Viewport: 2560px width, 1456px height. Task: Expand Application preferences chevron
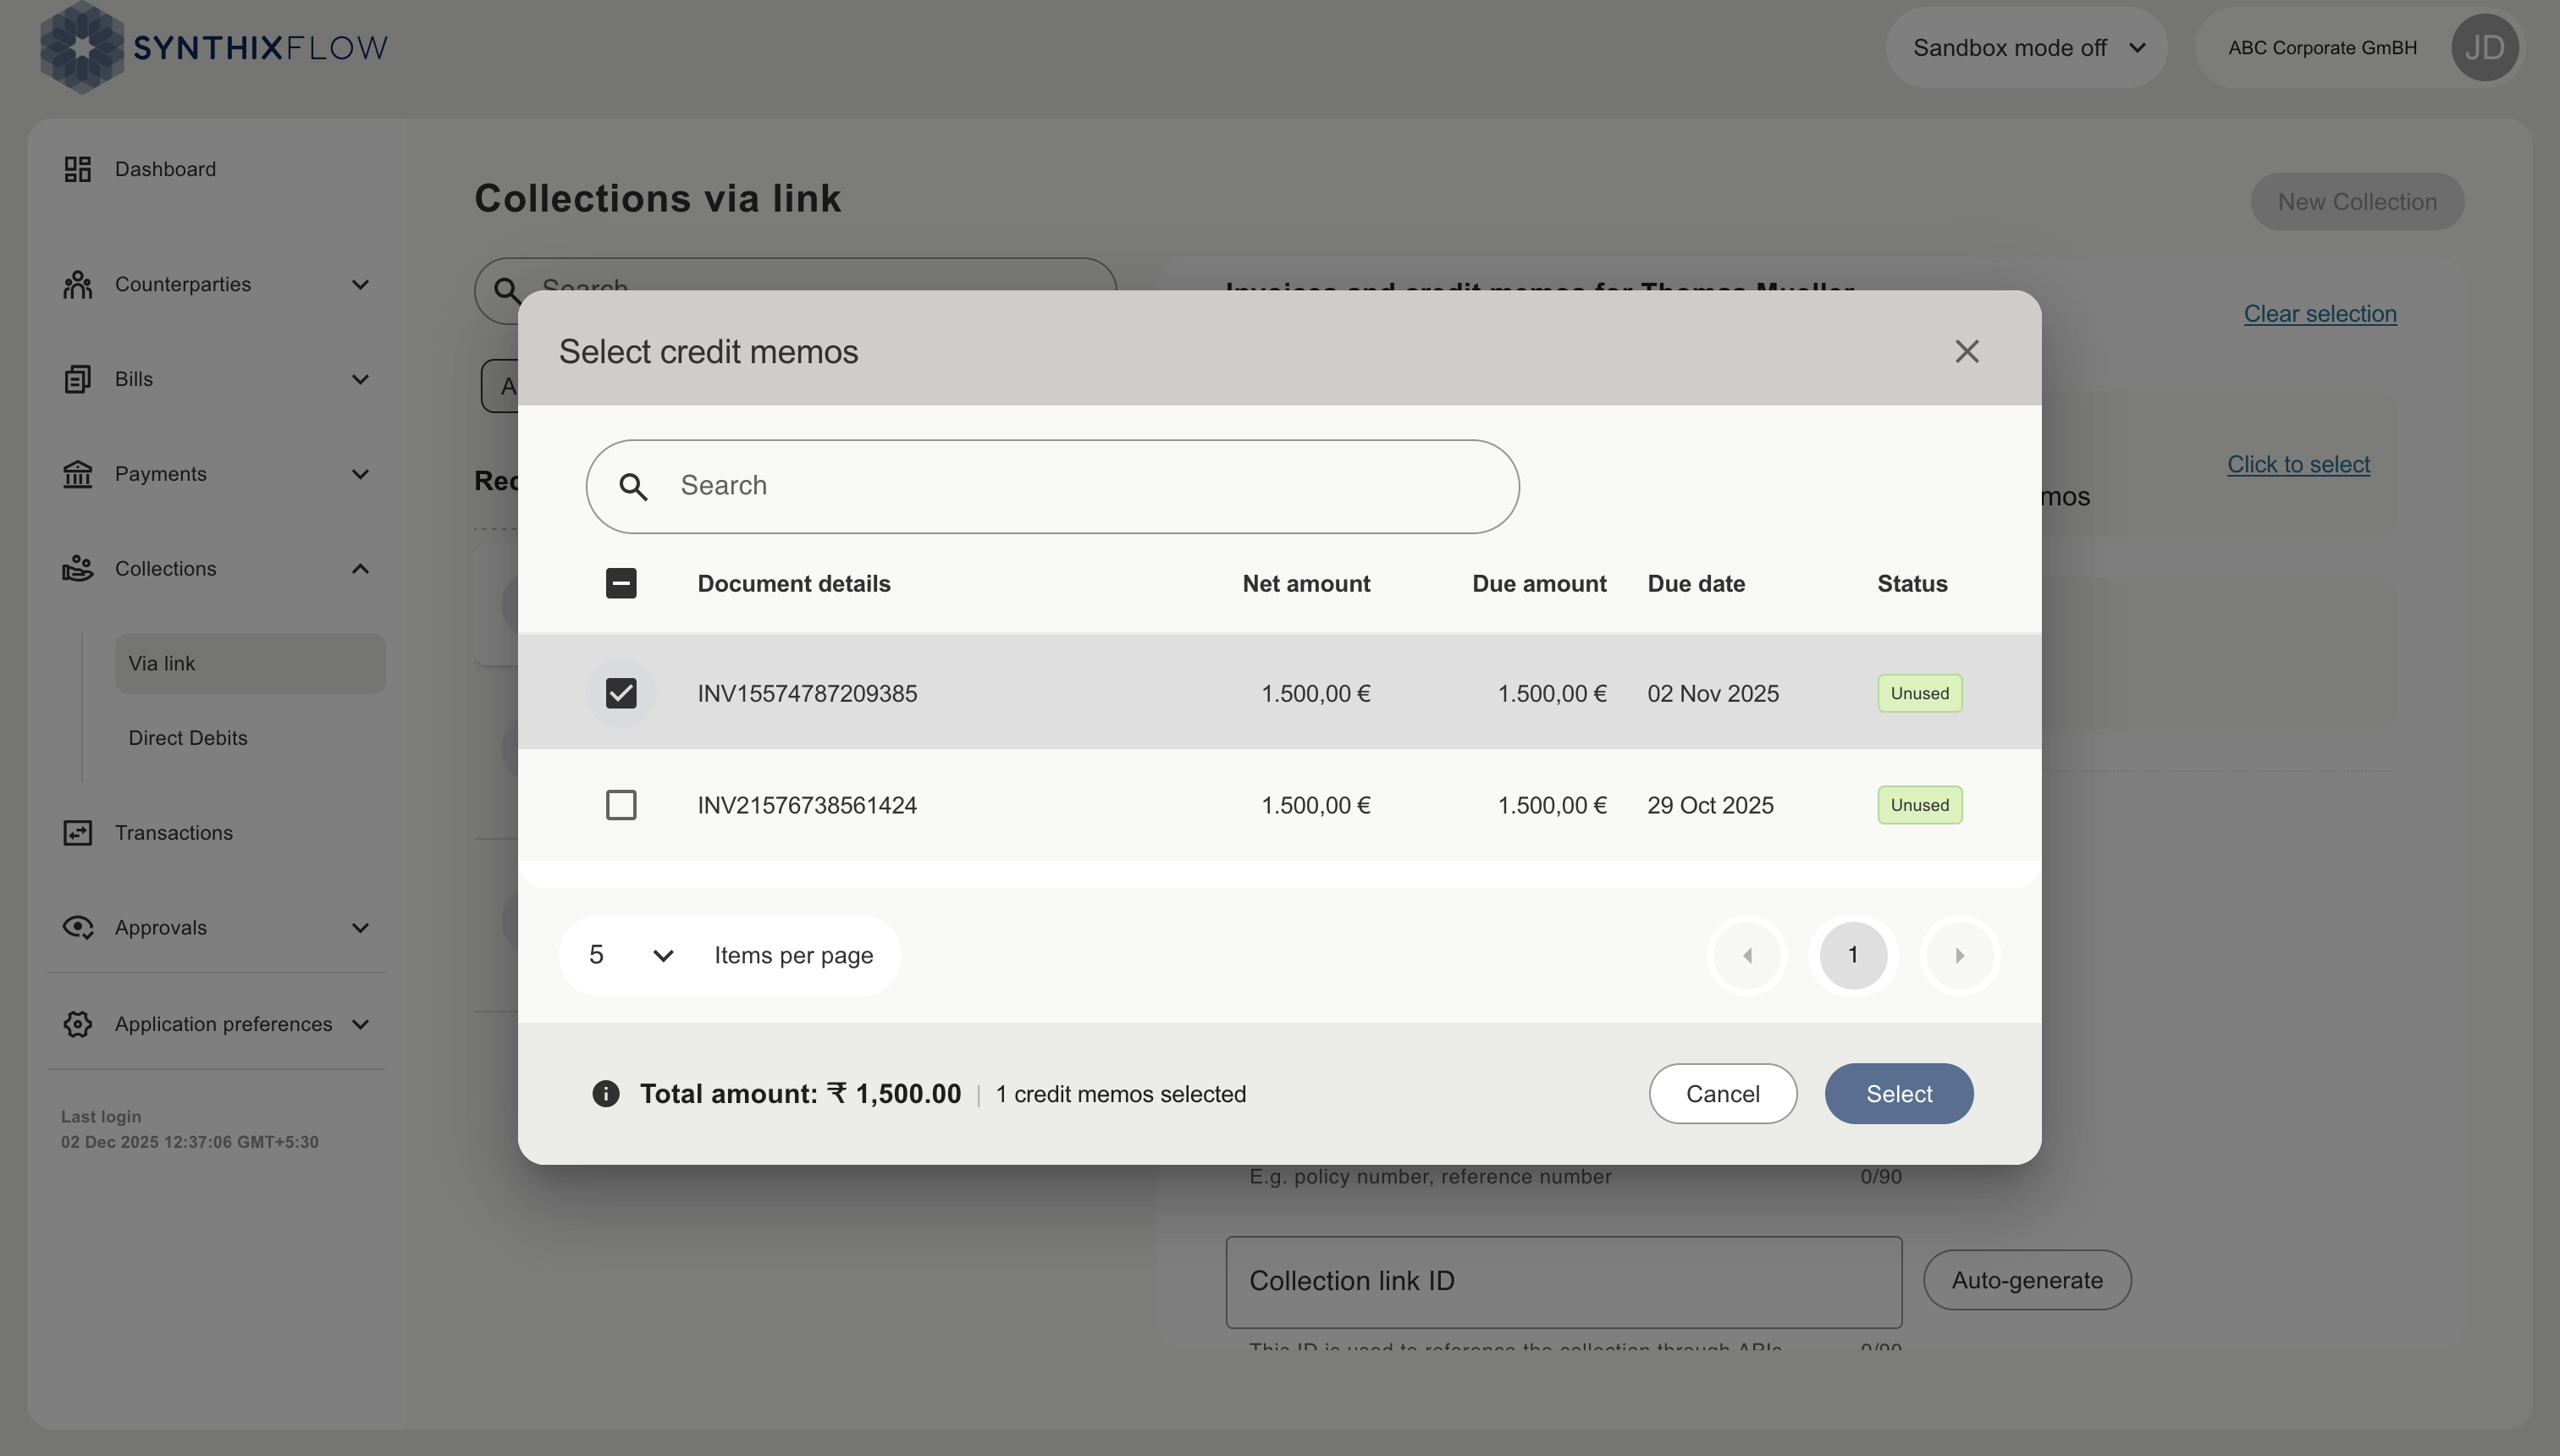(x=360, y=1024)
